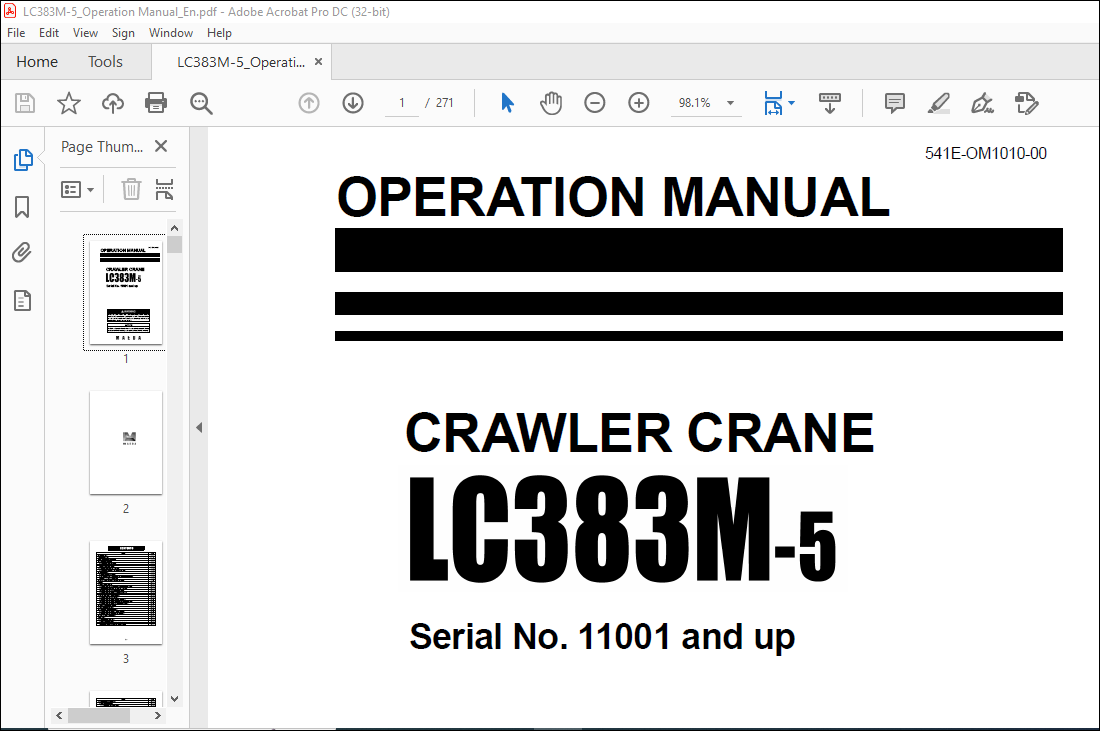Open the document layers/content panel icon
The width and height of the screenshot is (1100, 731).
(22, 300)
